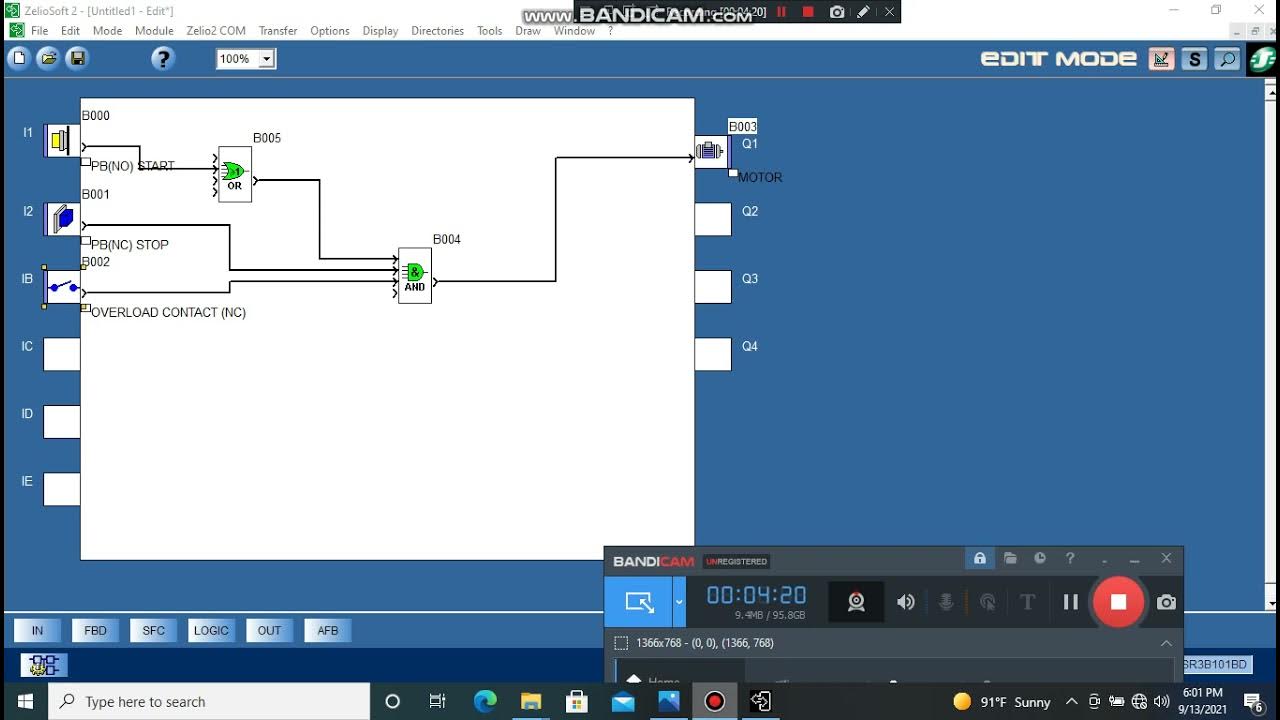Select the B005 OR gate block
Image resolution: width=1280 pixels, height=720 pixels.
(235, 174)
